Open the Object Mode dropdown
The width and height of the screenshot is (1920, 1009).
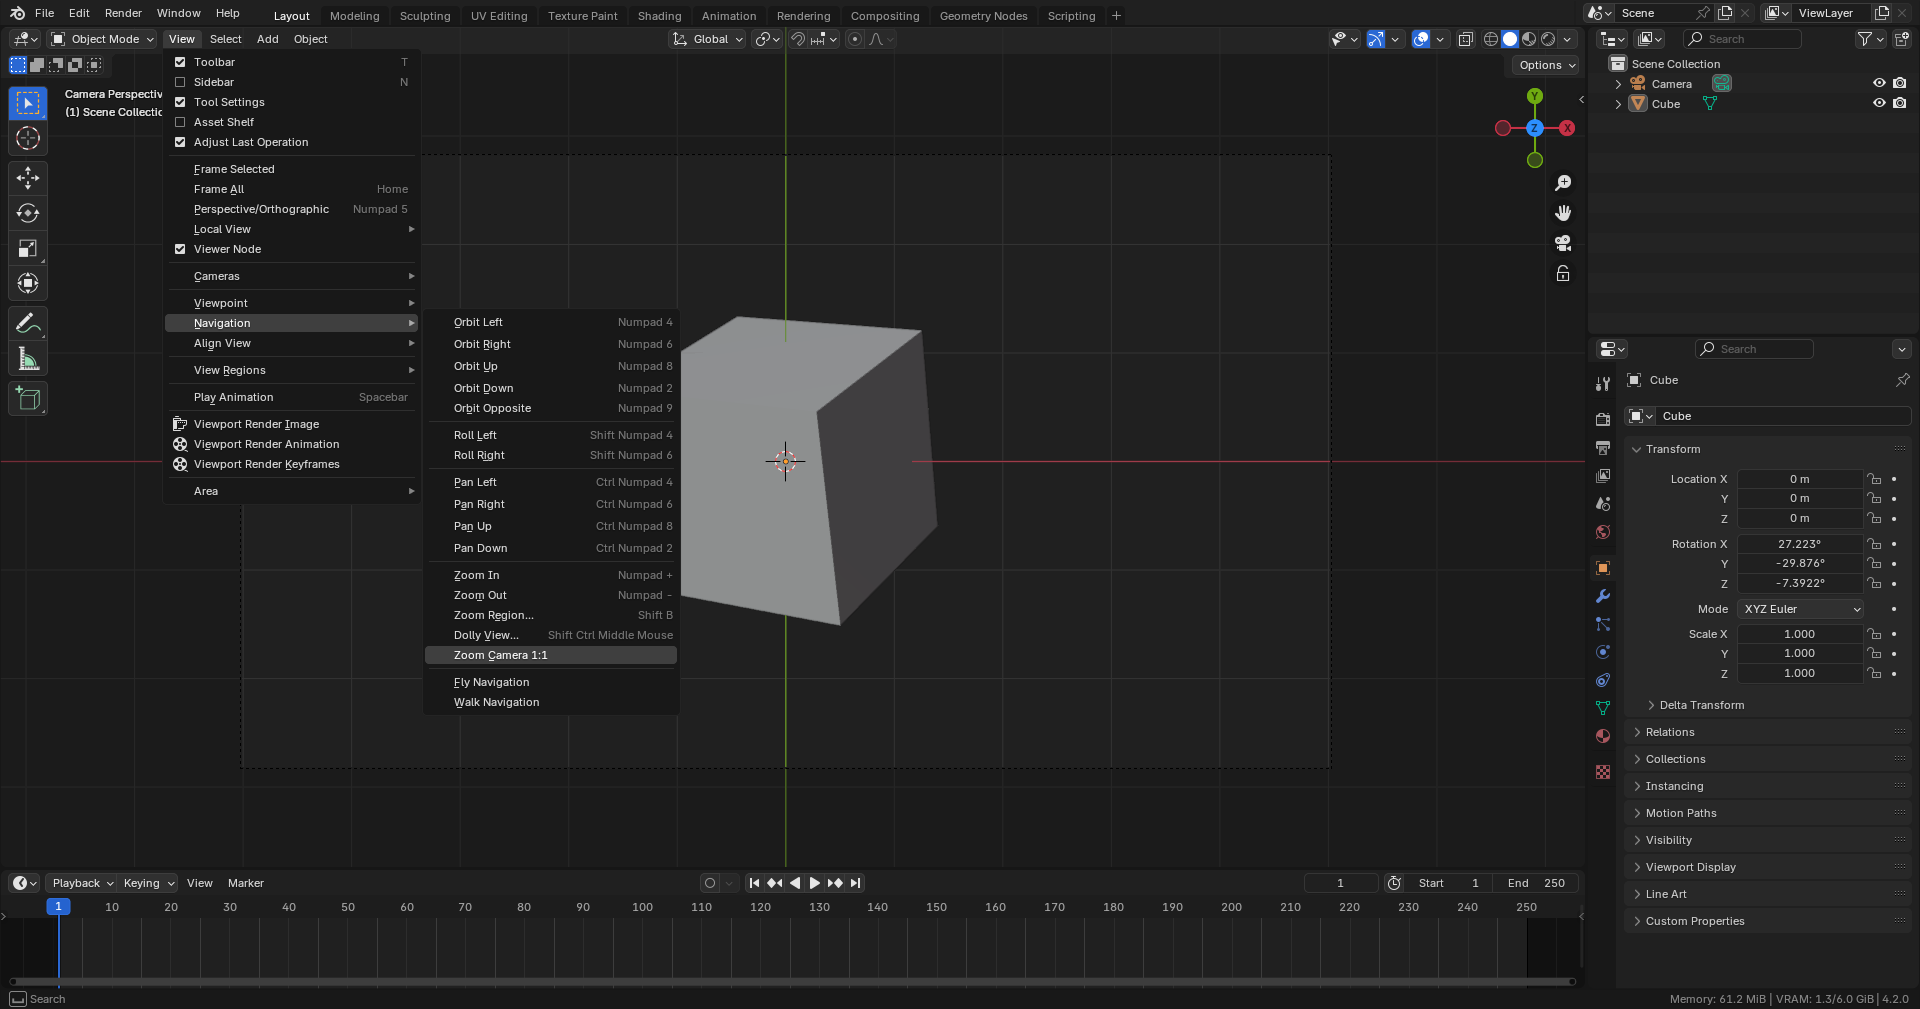pos(103,39)
